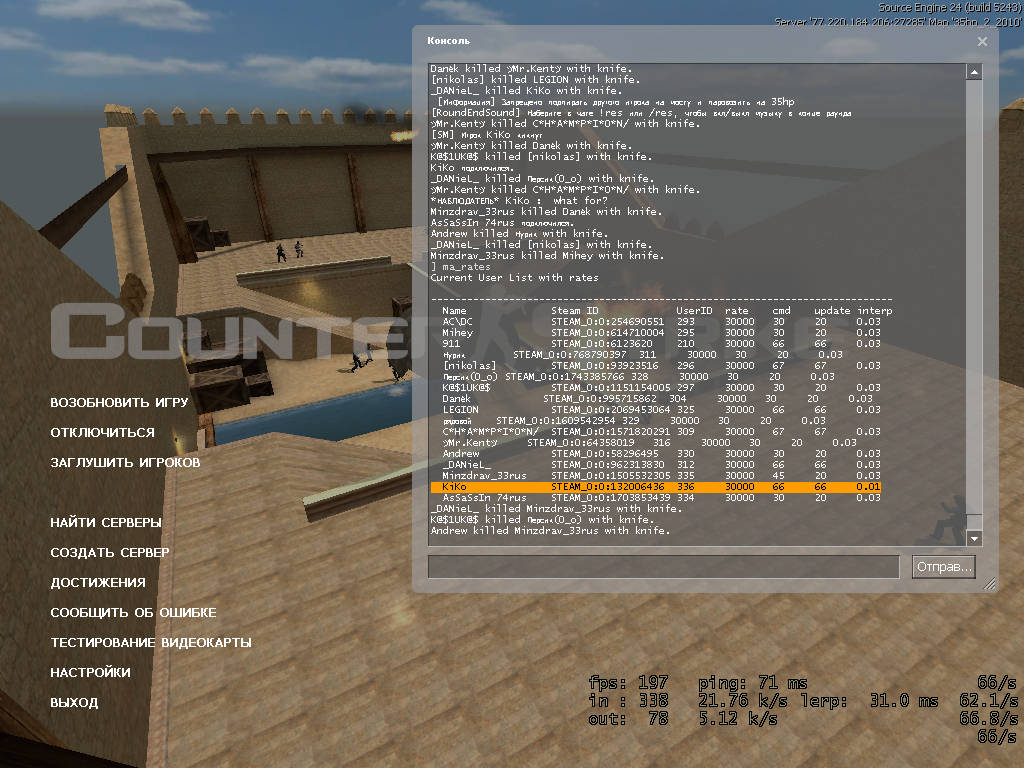Click the '] ma_rates' command line

click(460, 266)
